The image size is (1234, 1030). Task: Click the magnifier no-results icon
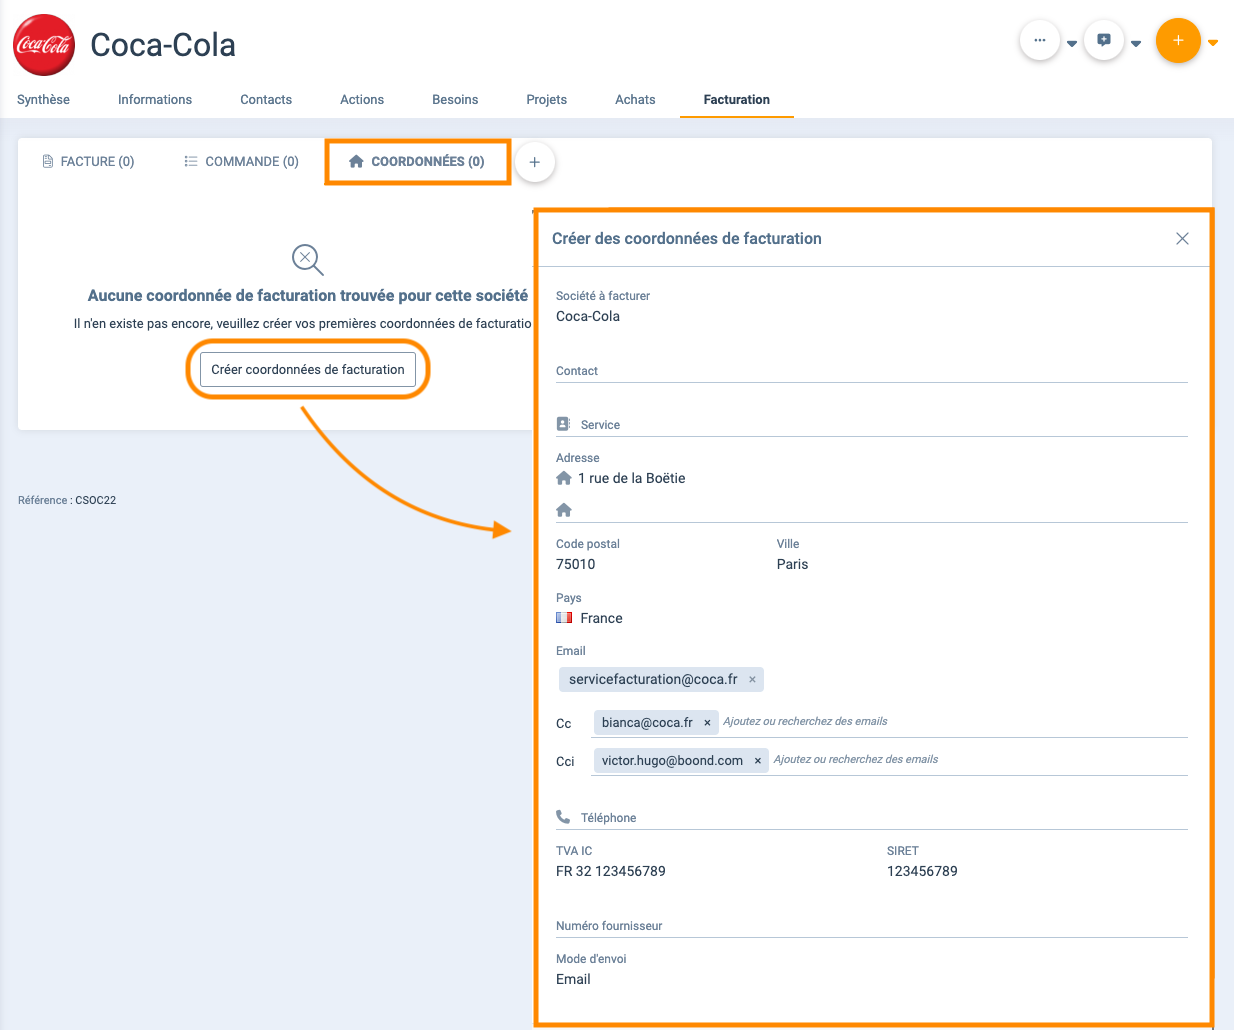[x=308, y=260]
